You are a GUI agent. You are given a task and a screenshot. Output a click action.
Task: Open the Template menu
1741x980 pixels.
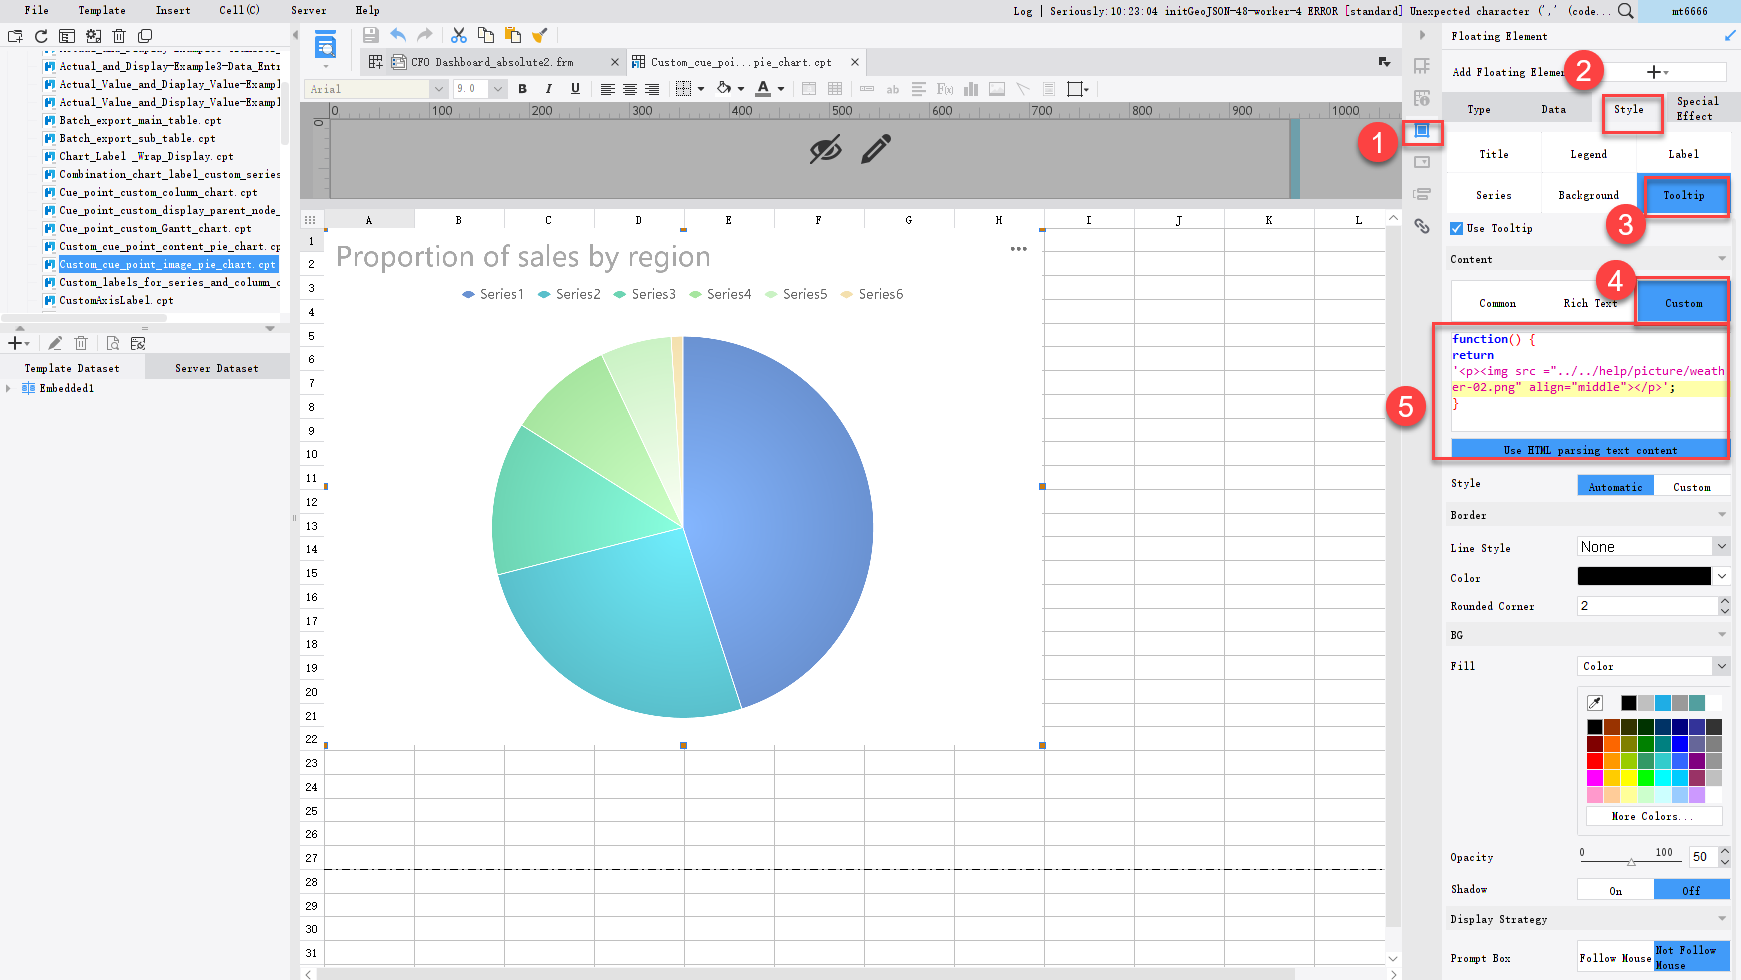[x=102, y=10]
